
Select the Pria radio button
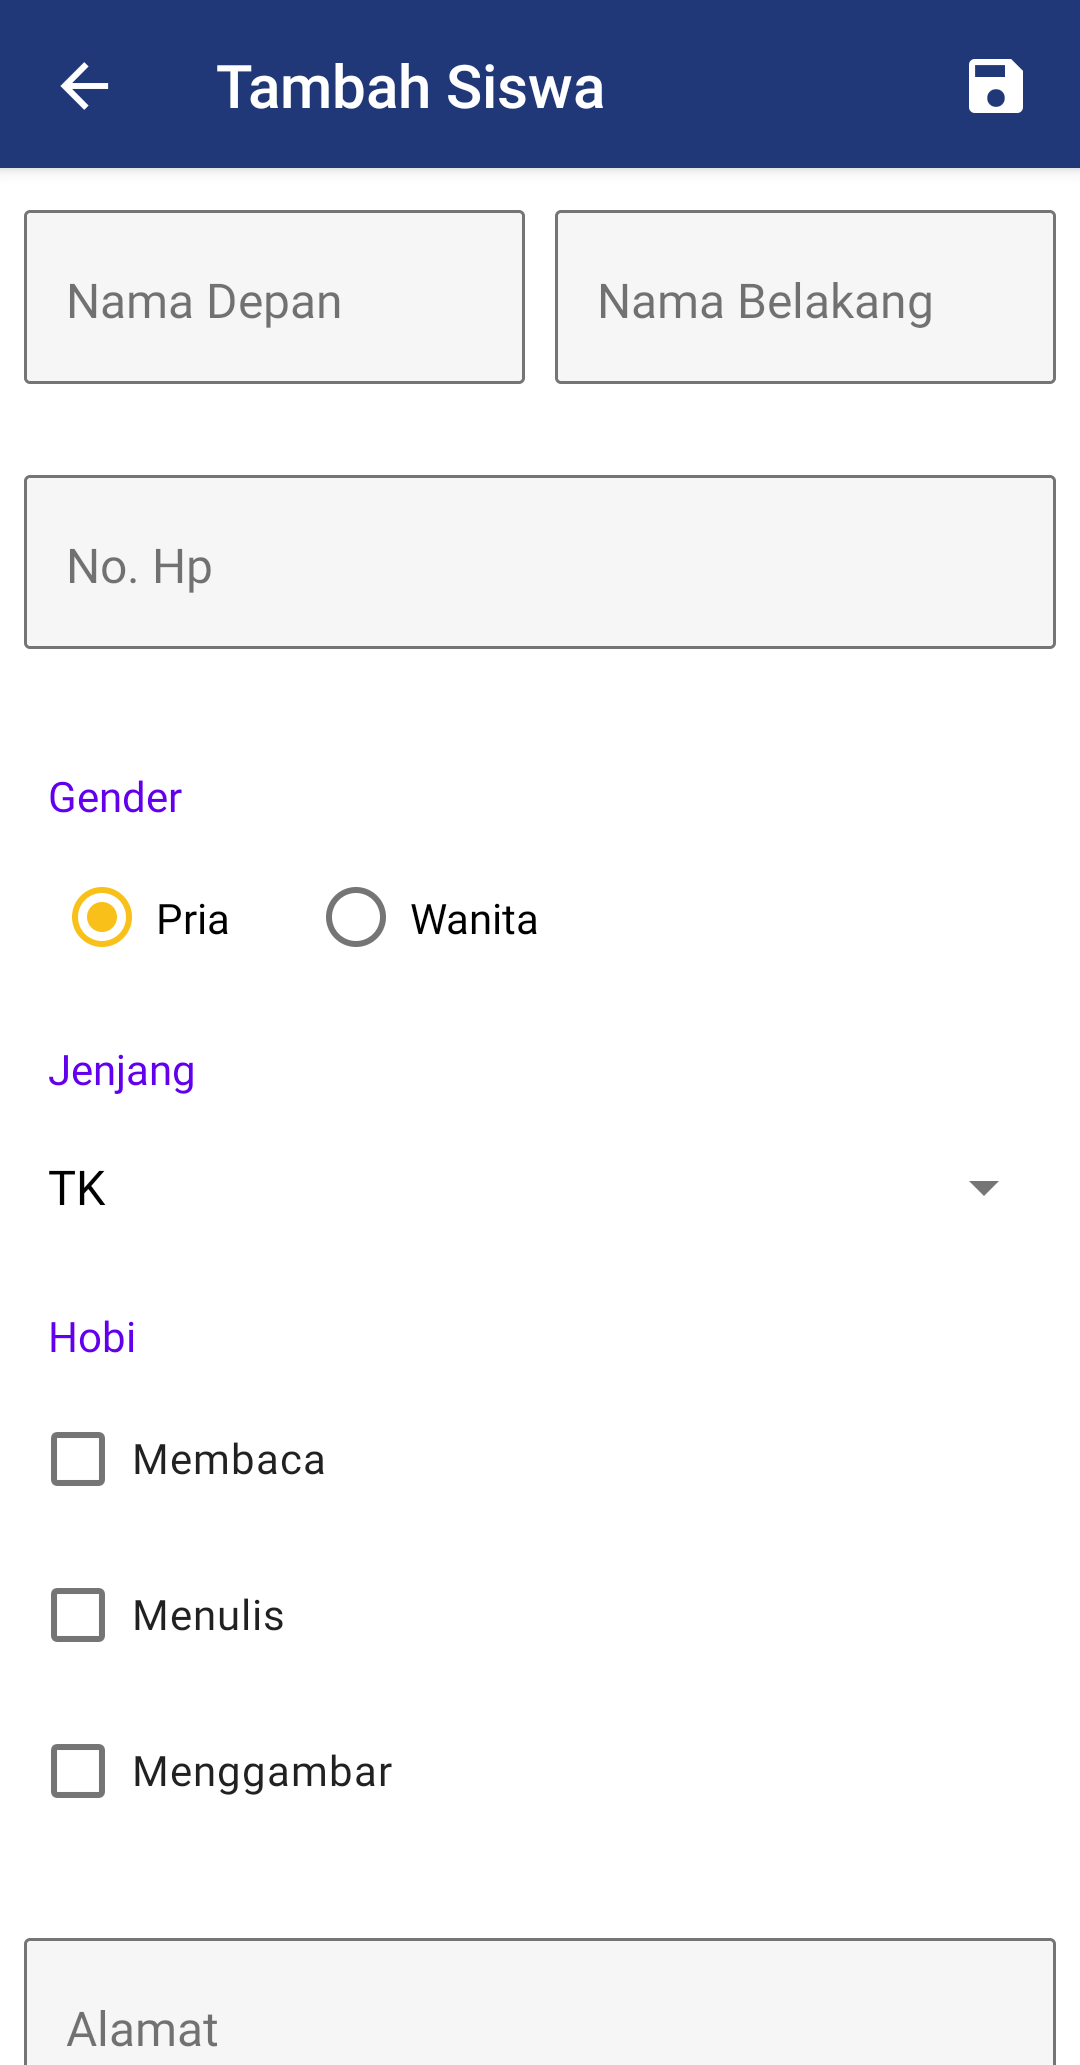tap(102, 917)
